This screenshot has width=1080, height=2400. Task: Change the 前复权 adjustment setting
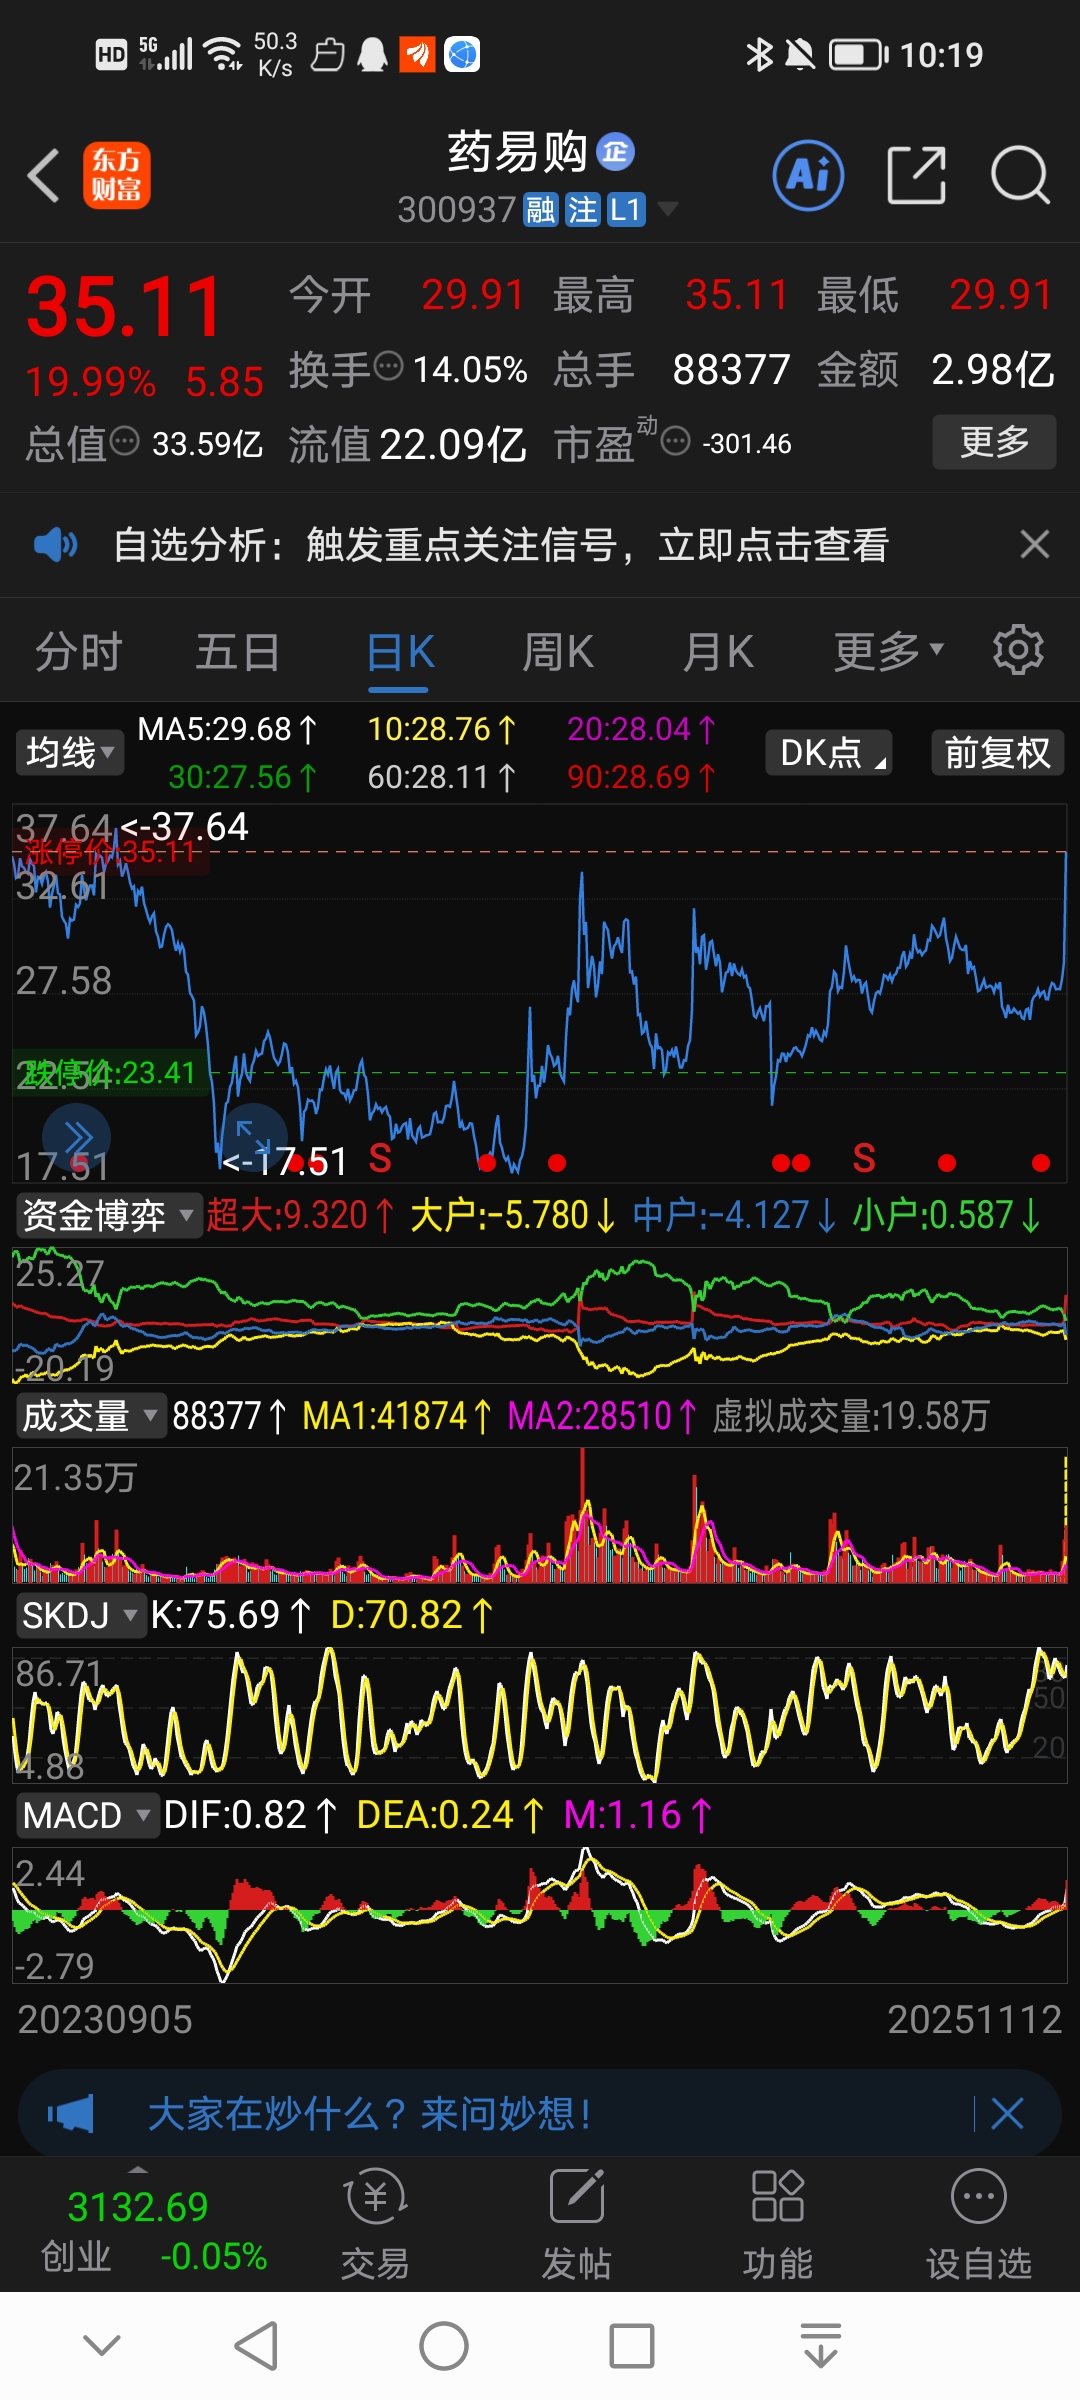click(997, 752)
